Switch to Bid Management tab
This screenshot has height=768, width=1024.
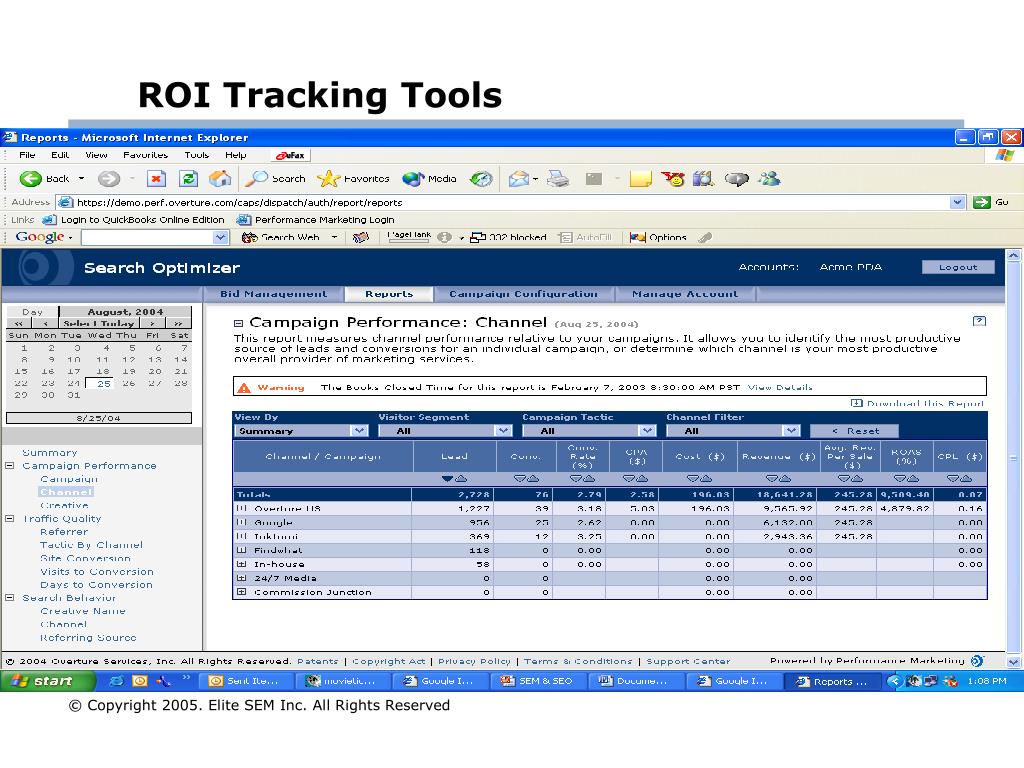click(x=274, y=294)
